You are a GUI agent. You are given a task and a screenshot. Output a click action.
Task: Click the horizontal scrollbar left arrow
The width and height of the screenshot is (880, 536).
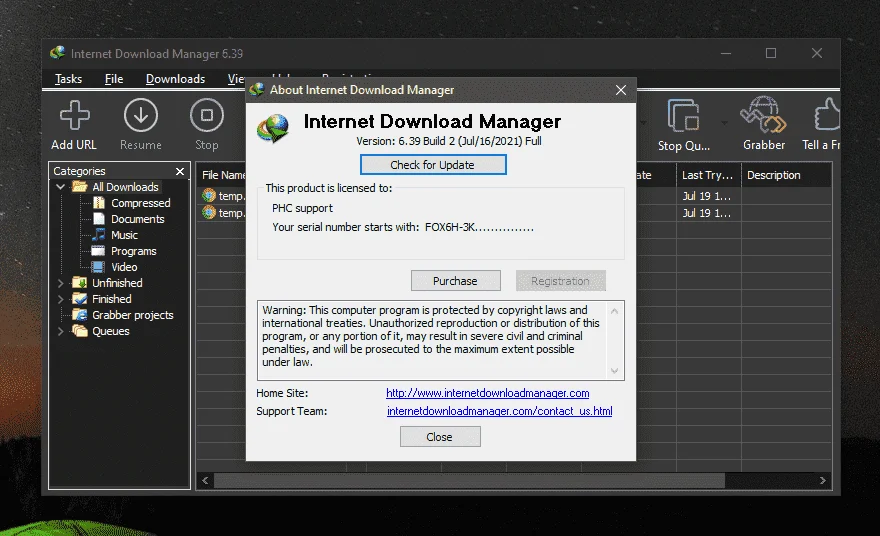[205, 480]
